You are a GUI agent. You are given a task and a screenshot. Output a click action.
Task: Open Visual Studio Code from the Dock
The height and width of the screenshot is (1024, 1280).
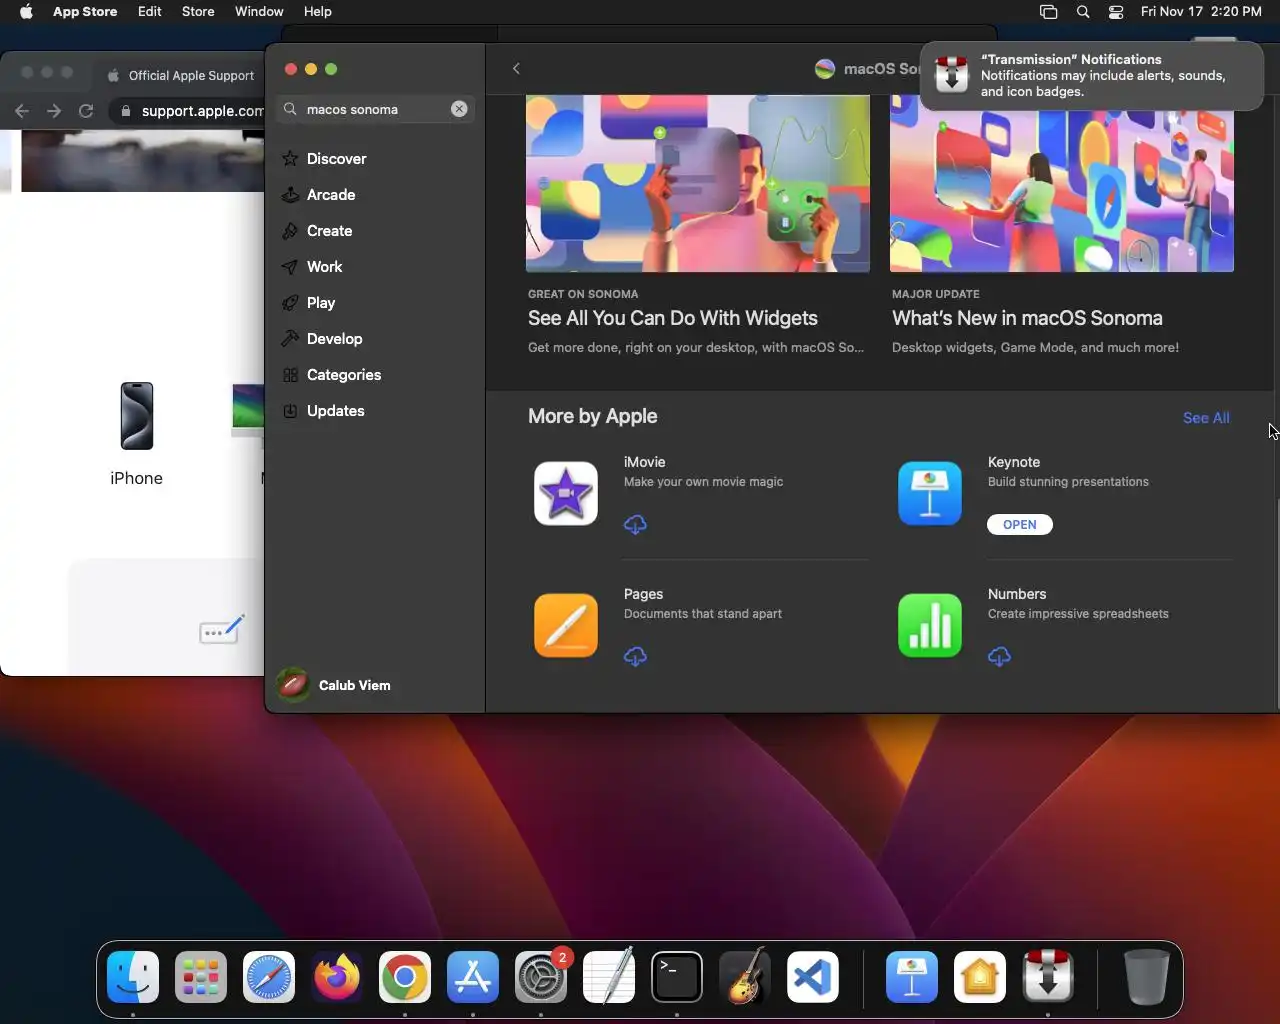tap(813, 977)
